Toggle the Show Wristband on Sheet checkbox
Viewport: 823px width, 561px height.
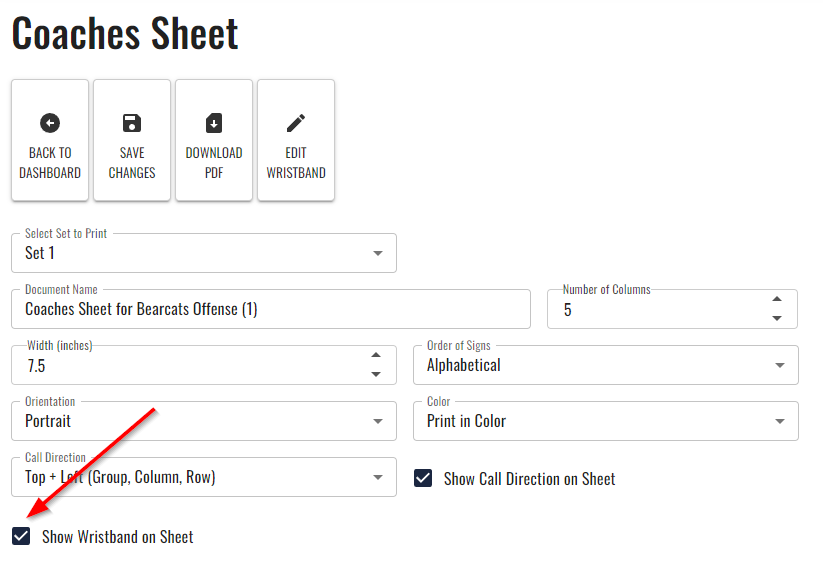tap(21, 537)
